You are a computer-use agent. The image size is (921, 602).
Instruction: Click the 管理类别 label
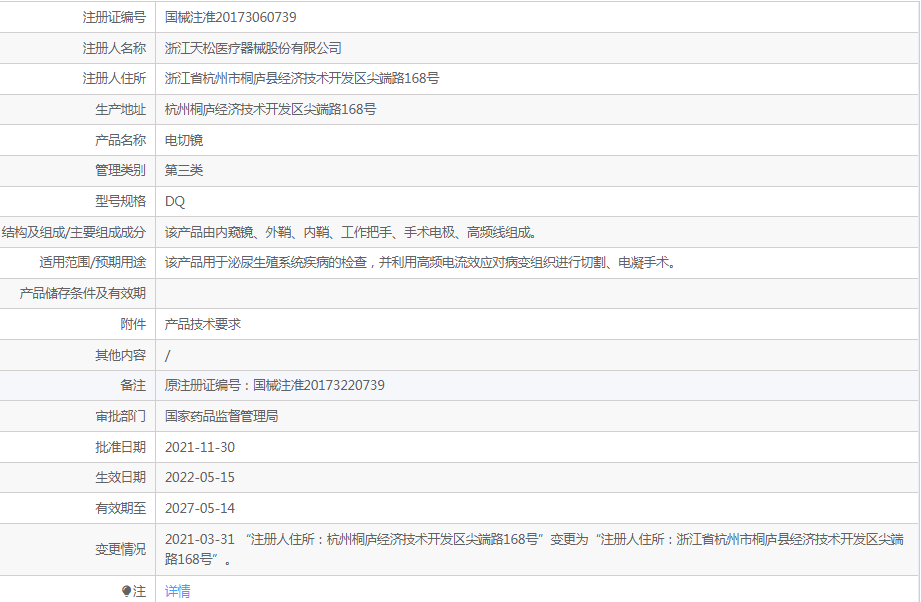point(120,170)
